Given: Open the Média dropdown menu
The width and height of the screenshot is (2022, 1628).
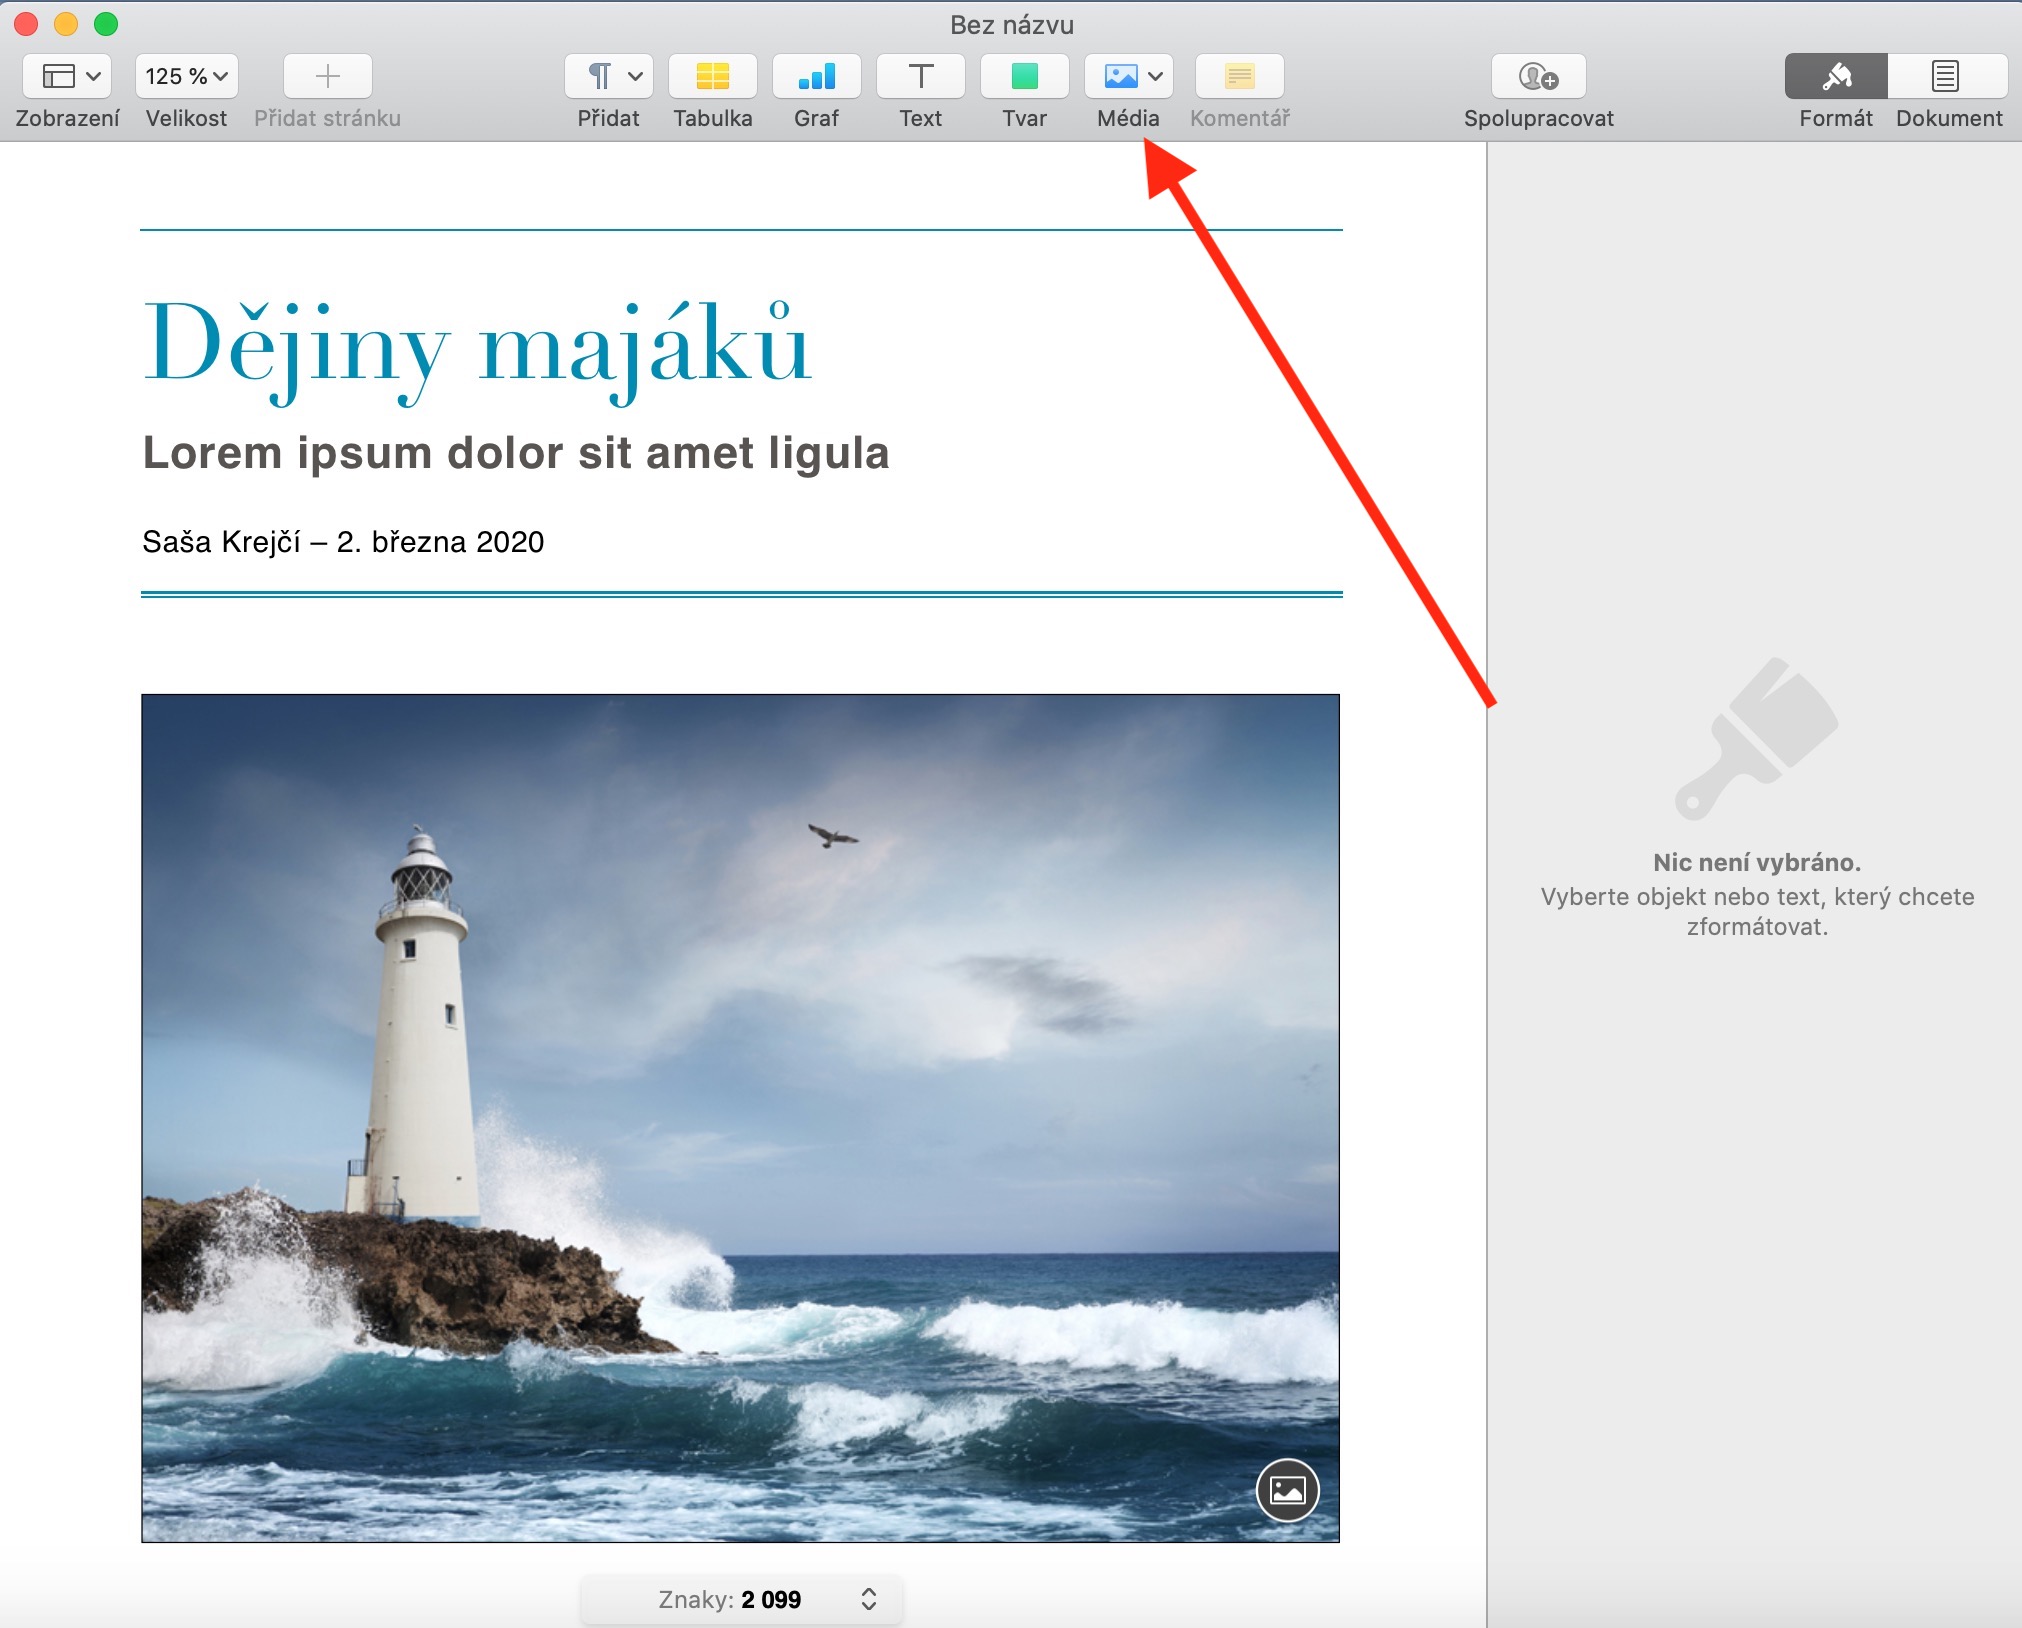Looking at the screenshot, I should [x=1129, y=77].
